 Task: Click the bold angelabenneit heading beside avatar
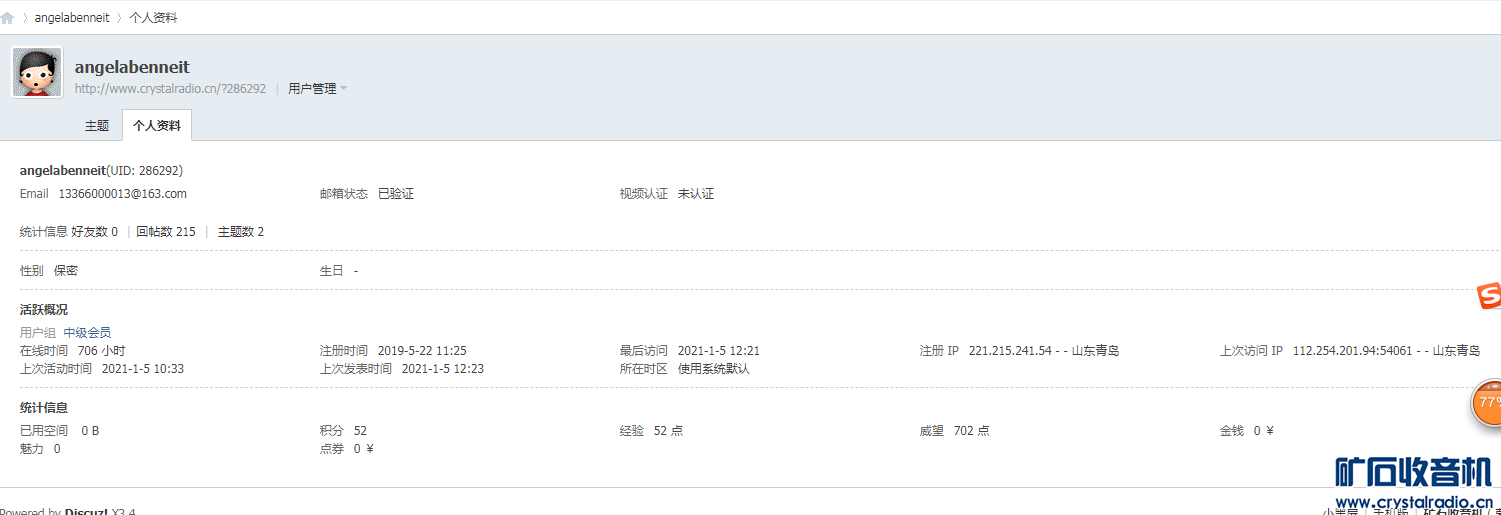pos(132,67)
